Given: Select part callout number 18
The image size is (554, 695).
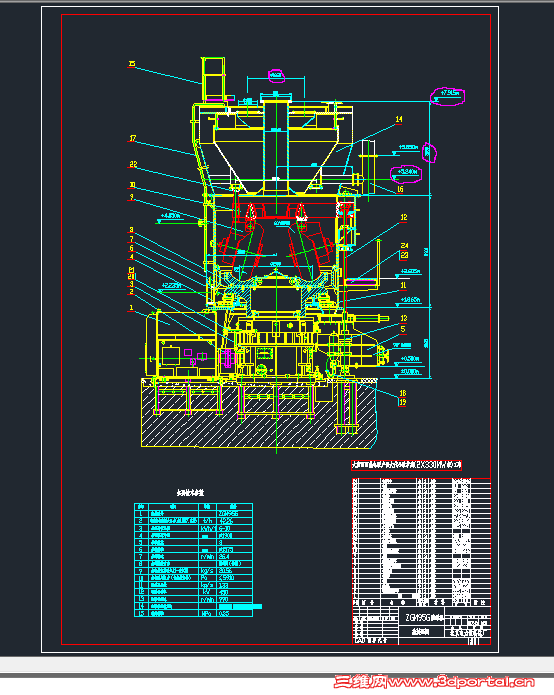Looking at the screenshot, I should [x=403, y=393].
